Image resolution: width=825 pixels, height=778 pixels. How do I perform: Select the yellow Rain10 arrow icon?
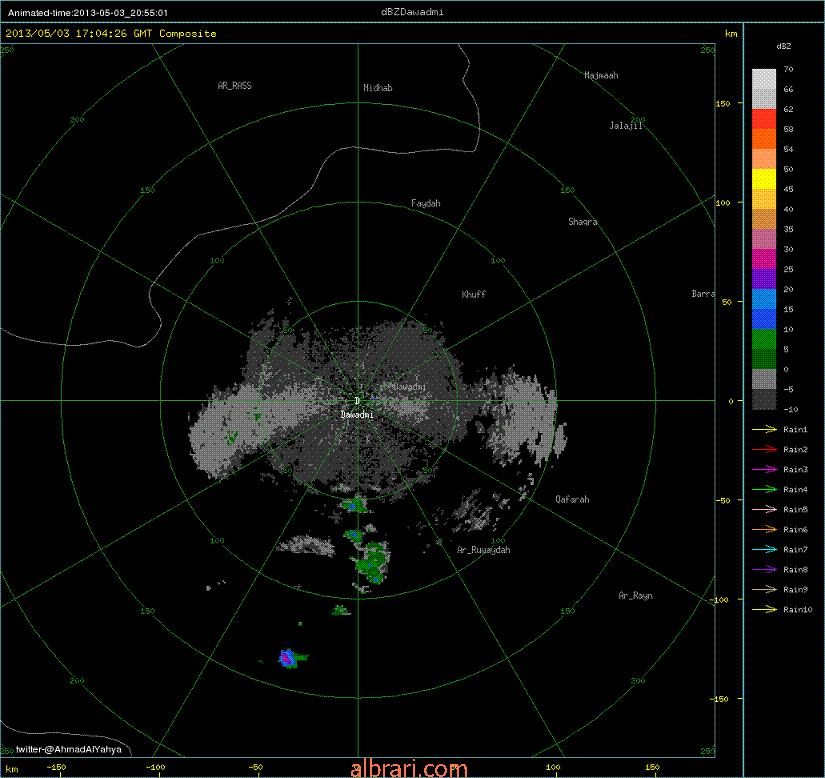764,609
